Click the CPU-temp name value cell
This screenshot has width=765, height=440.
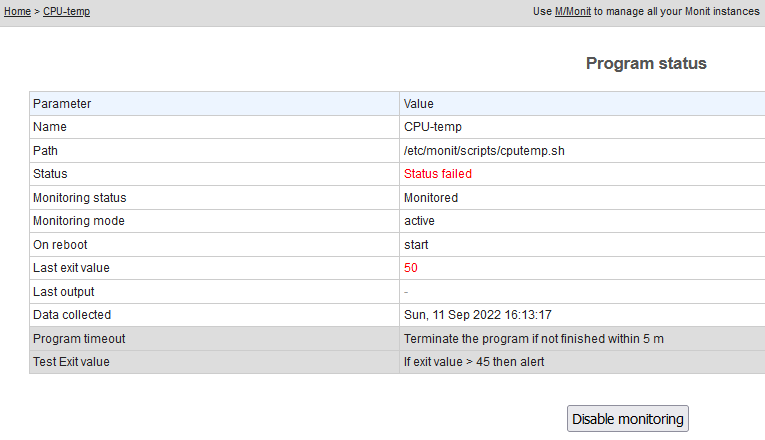point(433,127)
